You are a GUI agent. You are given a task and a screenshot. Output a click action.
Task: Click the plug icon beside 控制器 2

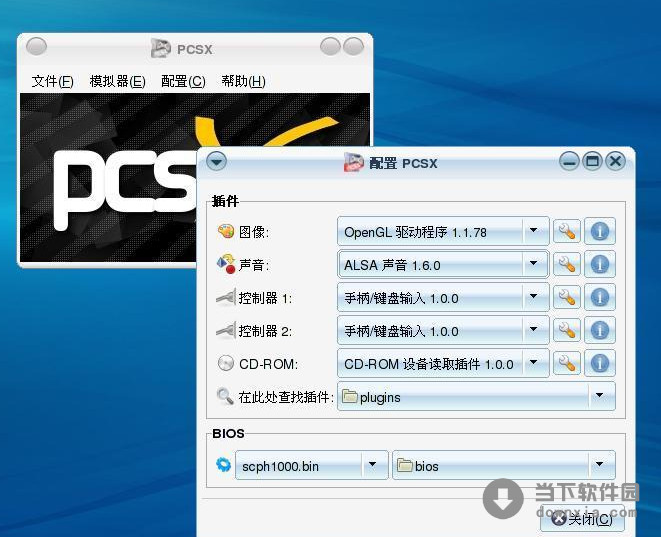(226, 330)
